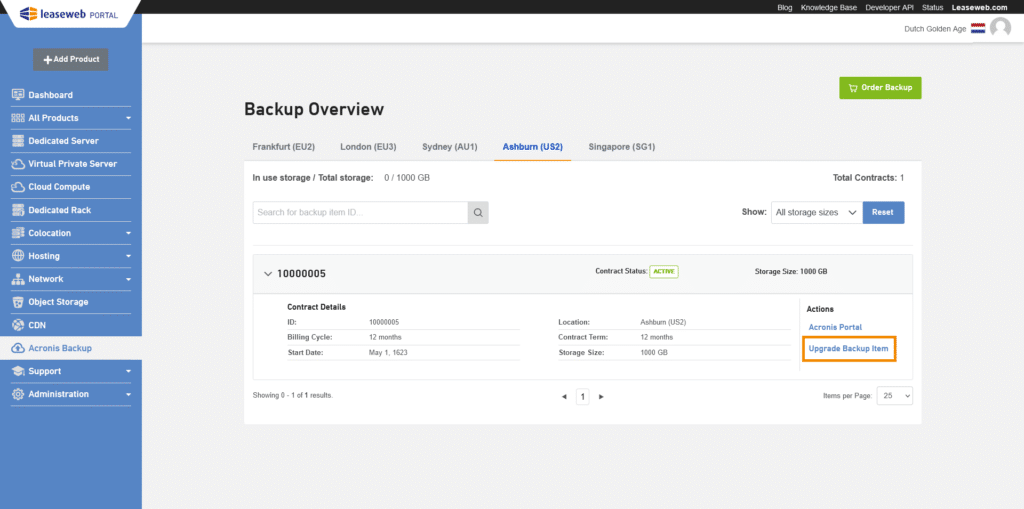Click the Total Contracts: 1 text
The height and width of the screenshot is (509, 1024).
pyautogui.click(x=869, y=178)
